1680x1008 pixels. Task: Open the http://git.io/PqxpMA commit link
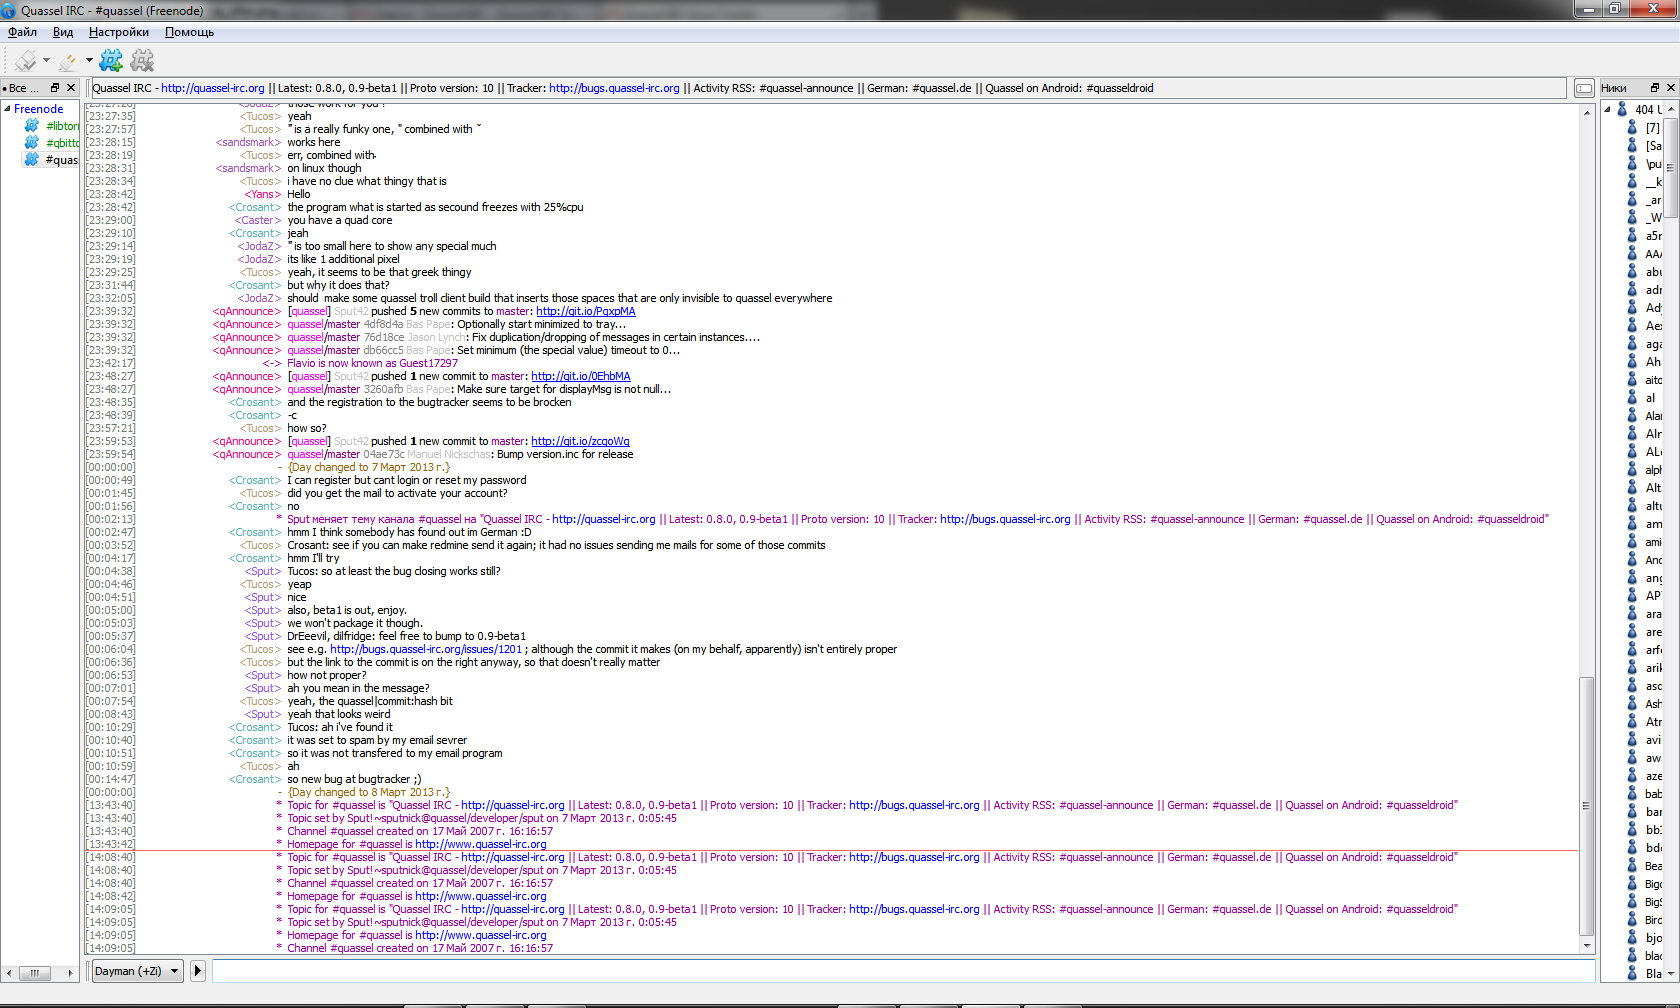586,311
